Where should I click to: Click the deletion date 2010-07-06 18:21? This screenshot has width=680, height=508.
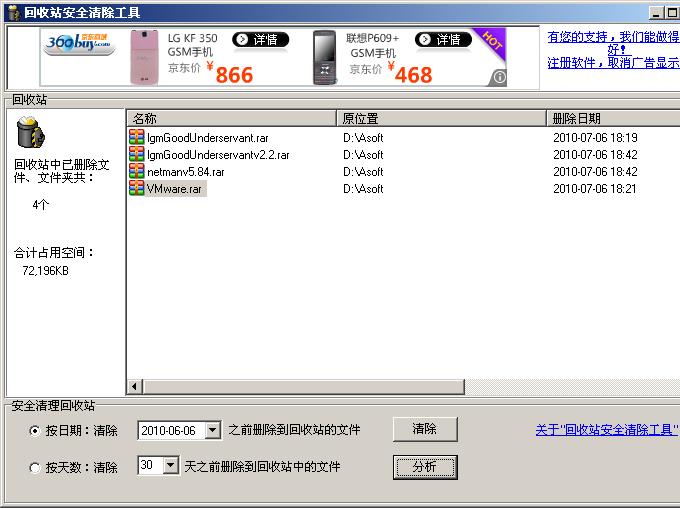(x=595, y=189)
